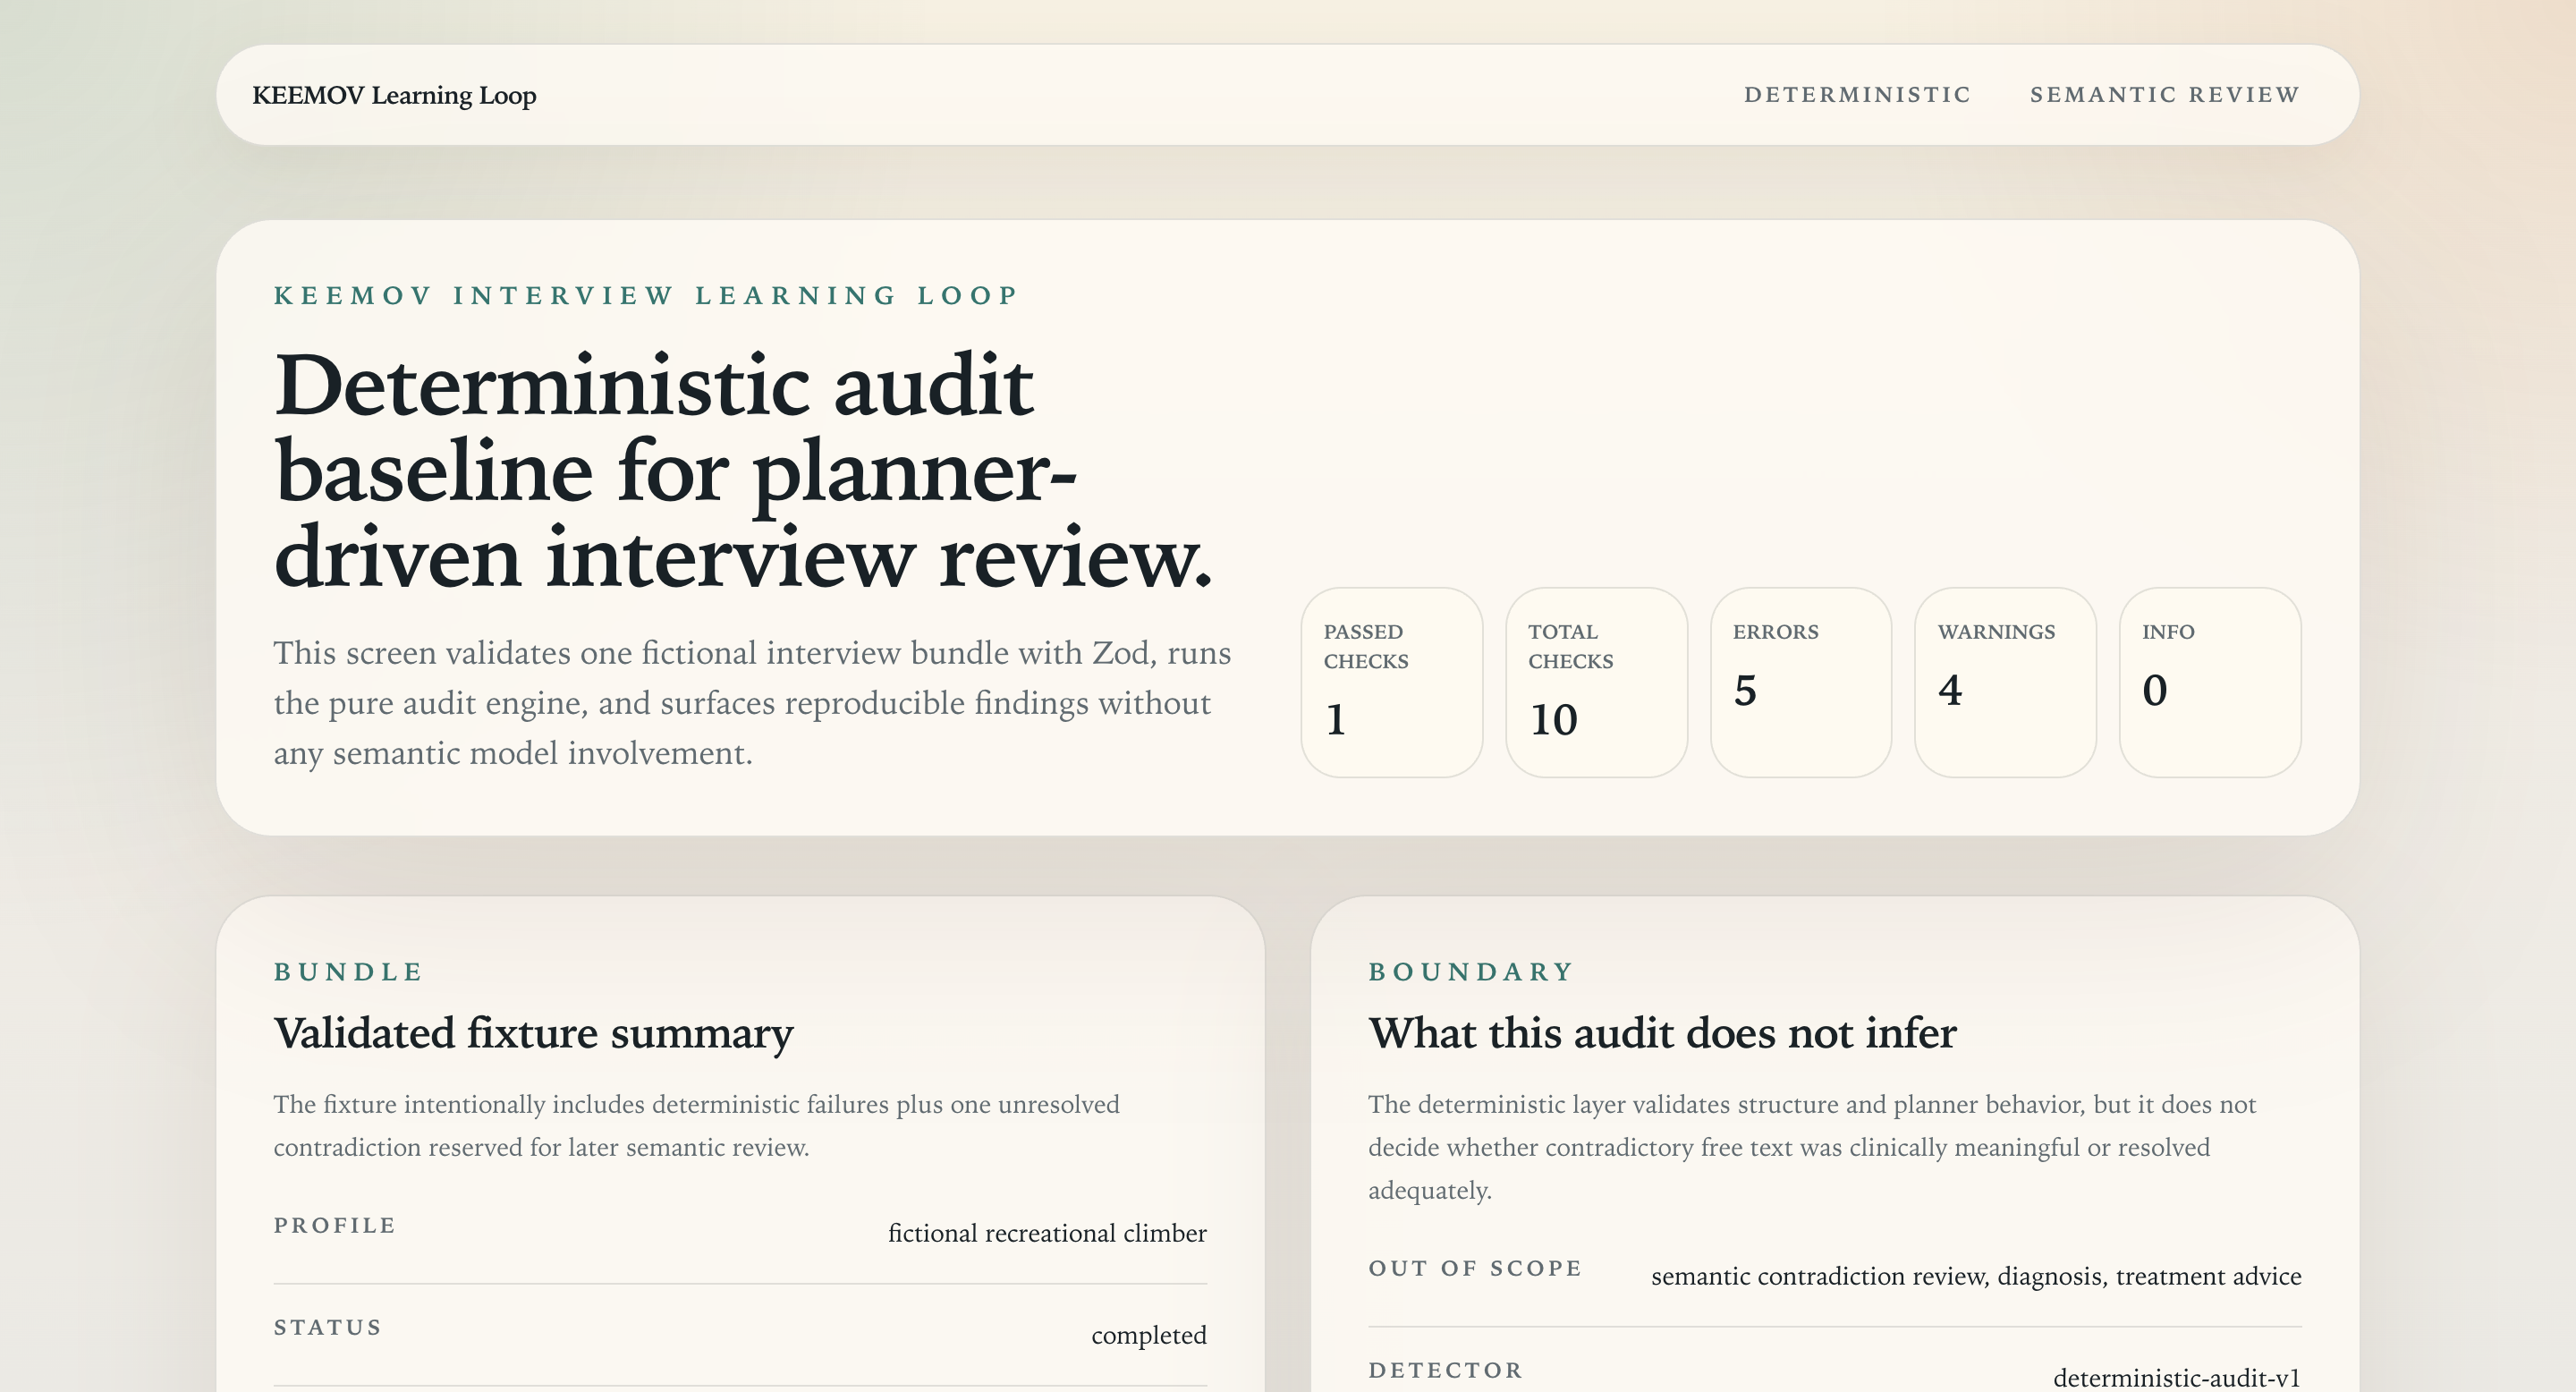Click the Validated fixture summary heading

coord(533,1033)
